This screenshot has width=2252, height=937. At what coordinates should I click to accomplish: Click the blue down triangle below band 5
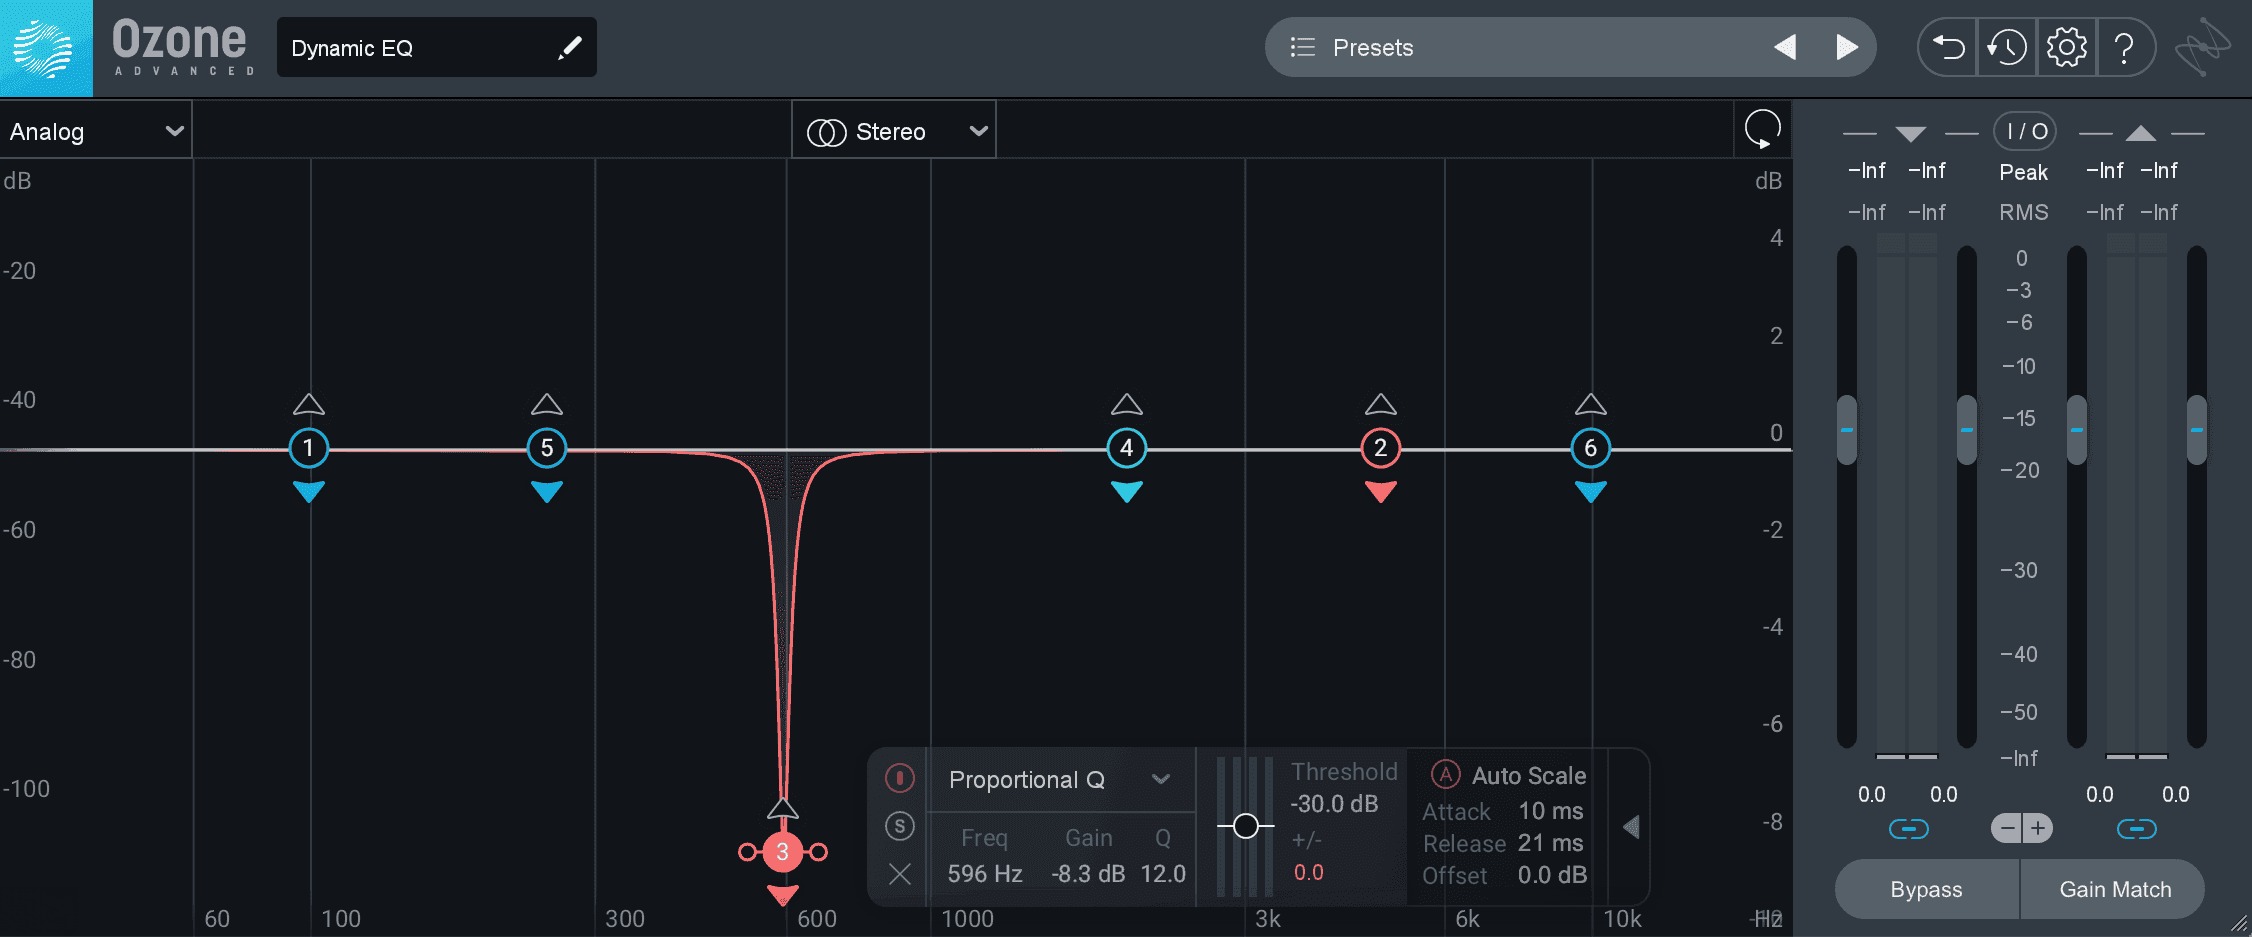coord(547,491)
